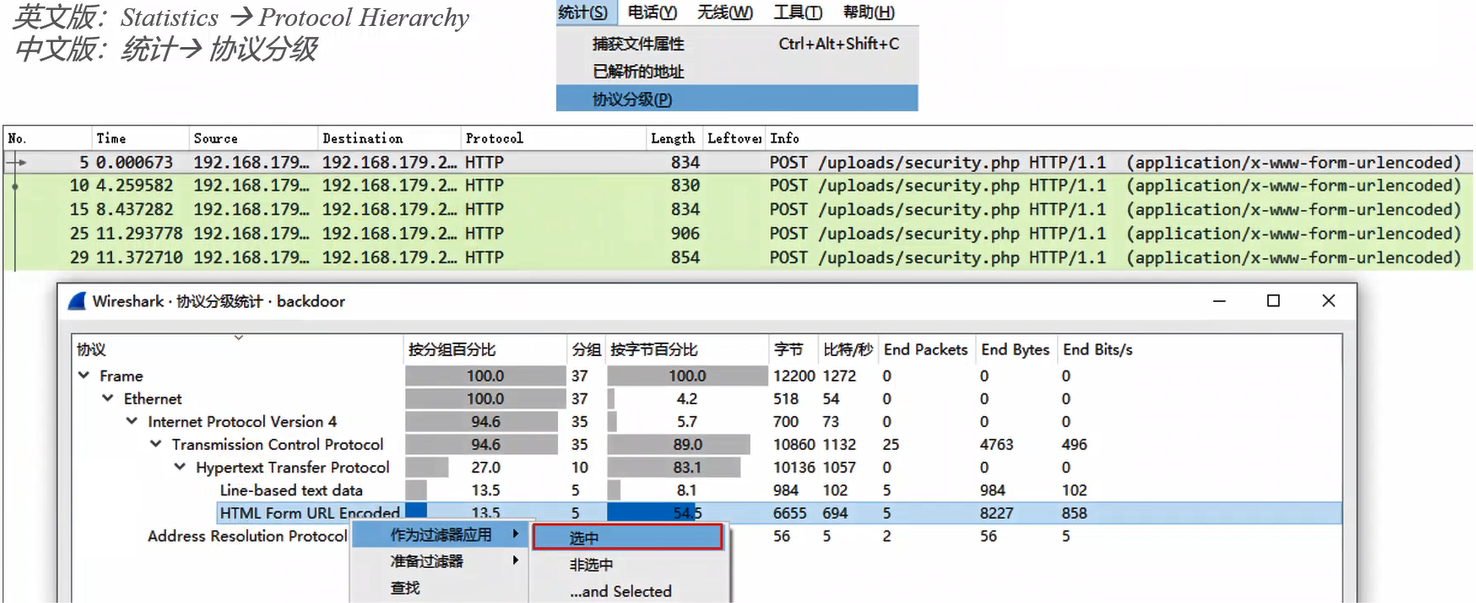The image size is (1476, 603).
Task: Open the 电话(Y) menu
Action: 652,13
